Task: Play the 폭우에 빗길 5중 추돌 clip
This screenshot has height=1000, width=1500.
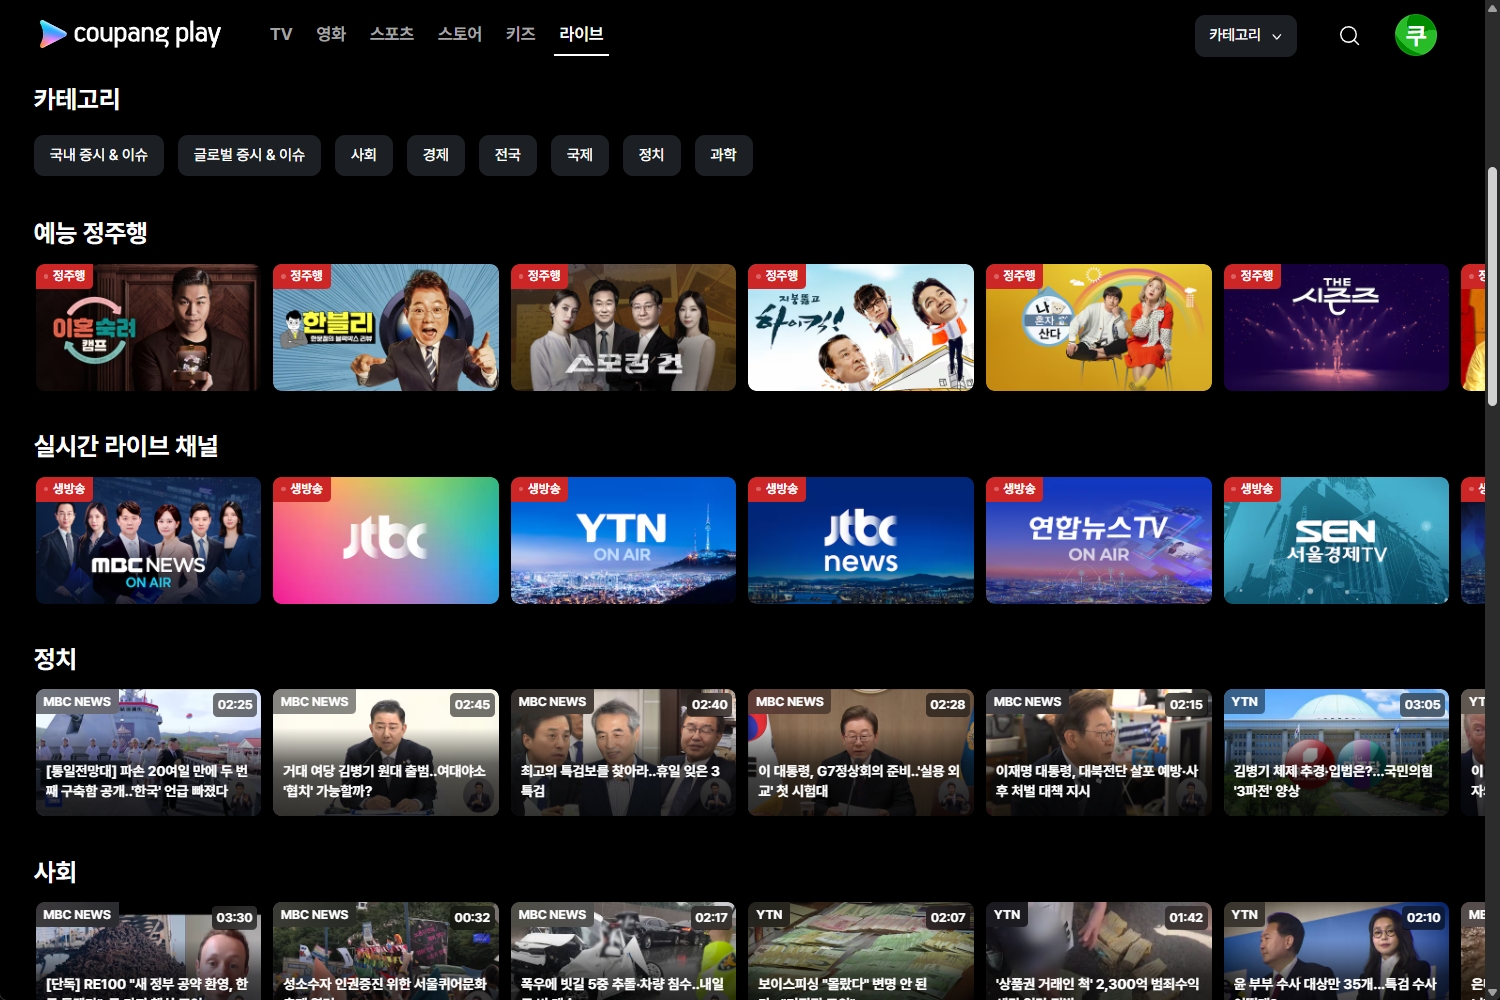Action: click(623, 951)
